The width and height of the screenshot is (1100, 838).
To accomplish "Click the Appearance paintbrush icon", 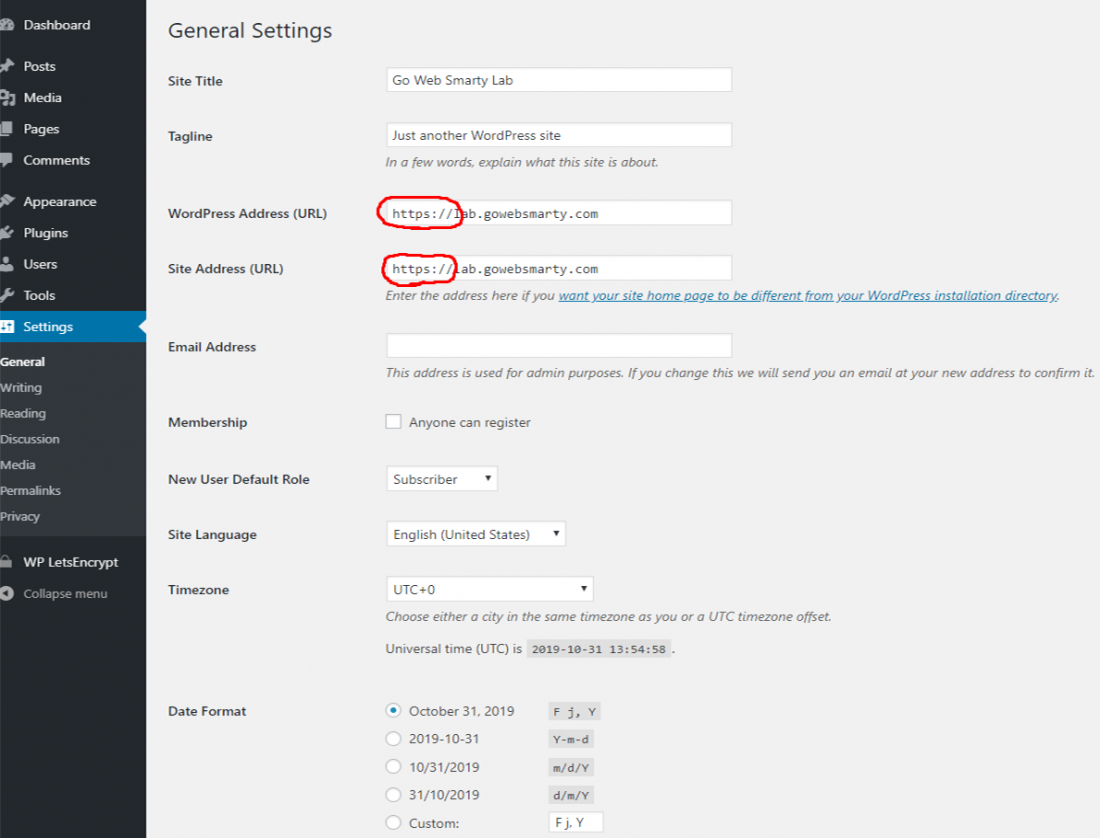I will [6, 201].
